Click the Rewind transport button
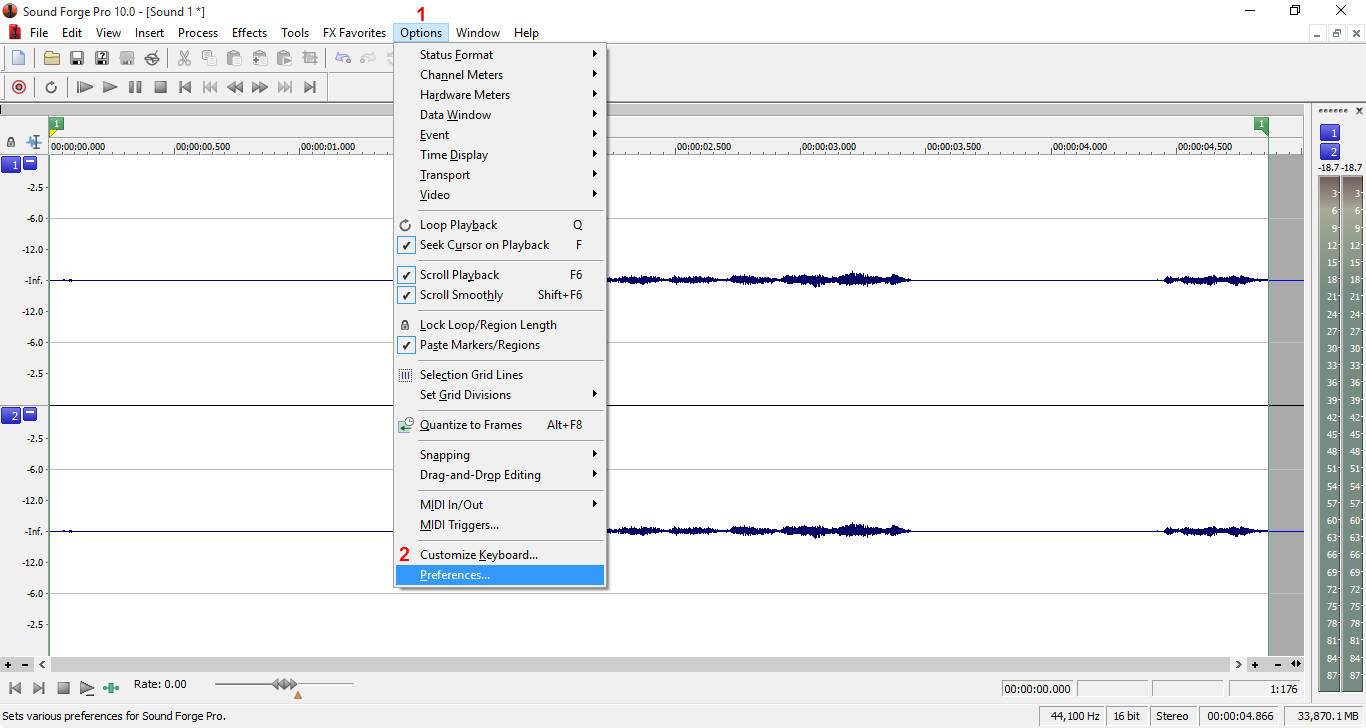 click(x=235, y=87)
